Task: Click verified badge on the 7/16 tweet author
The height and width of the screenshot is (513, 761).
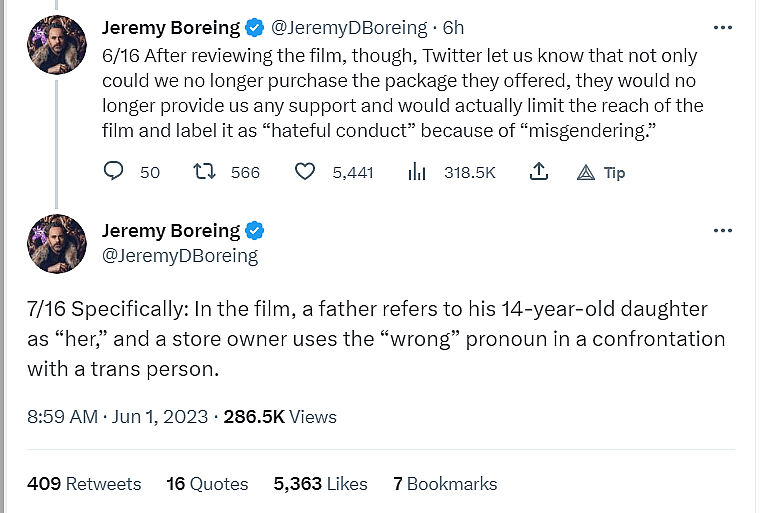Action: click(255, 230)
